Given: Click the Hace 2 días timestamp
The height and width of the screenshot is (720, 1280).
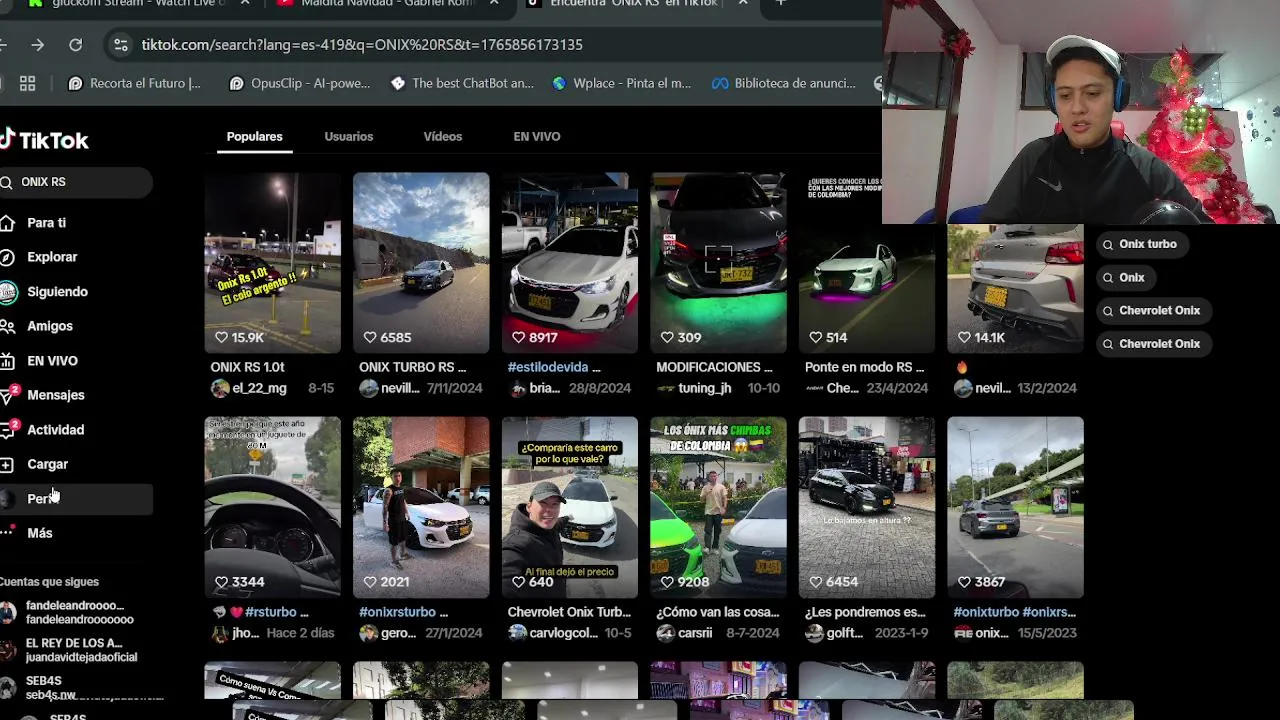Looking at the screenshot, I should [x=300, y=633].
